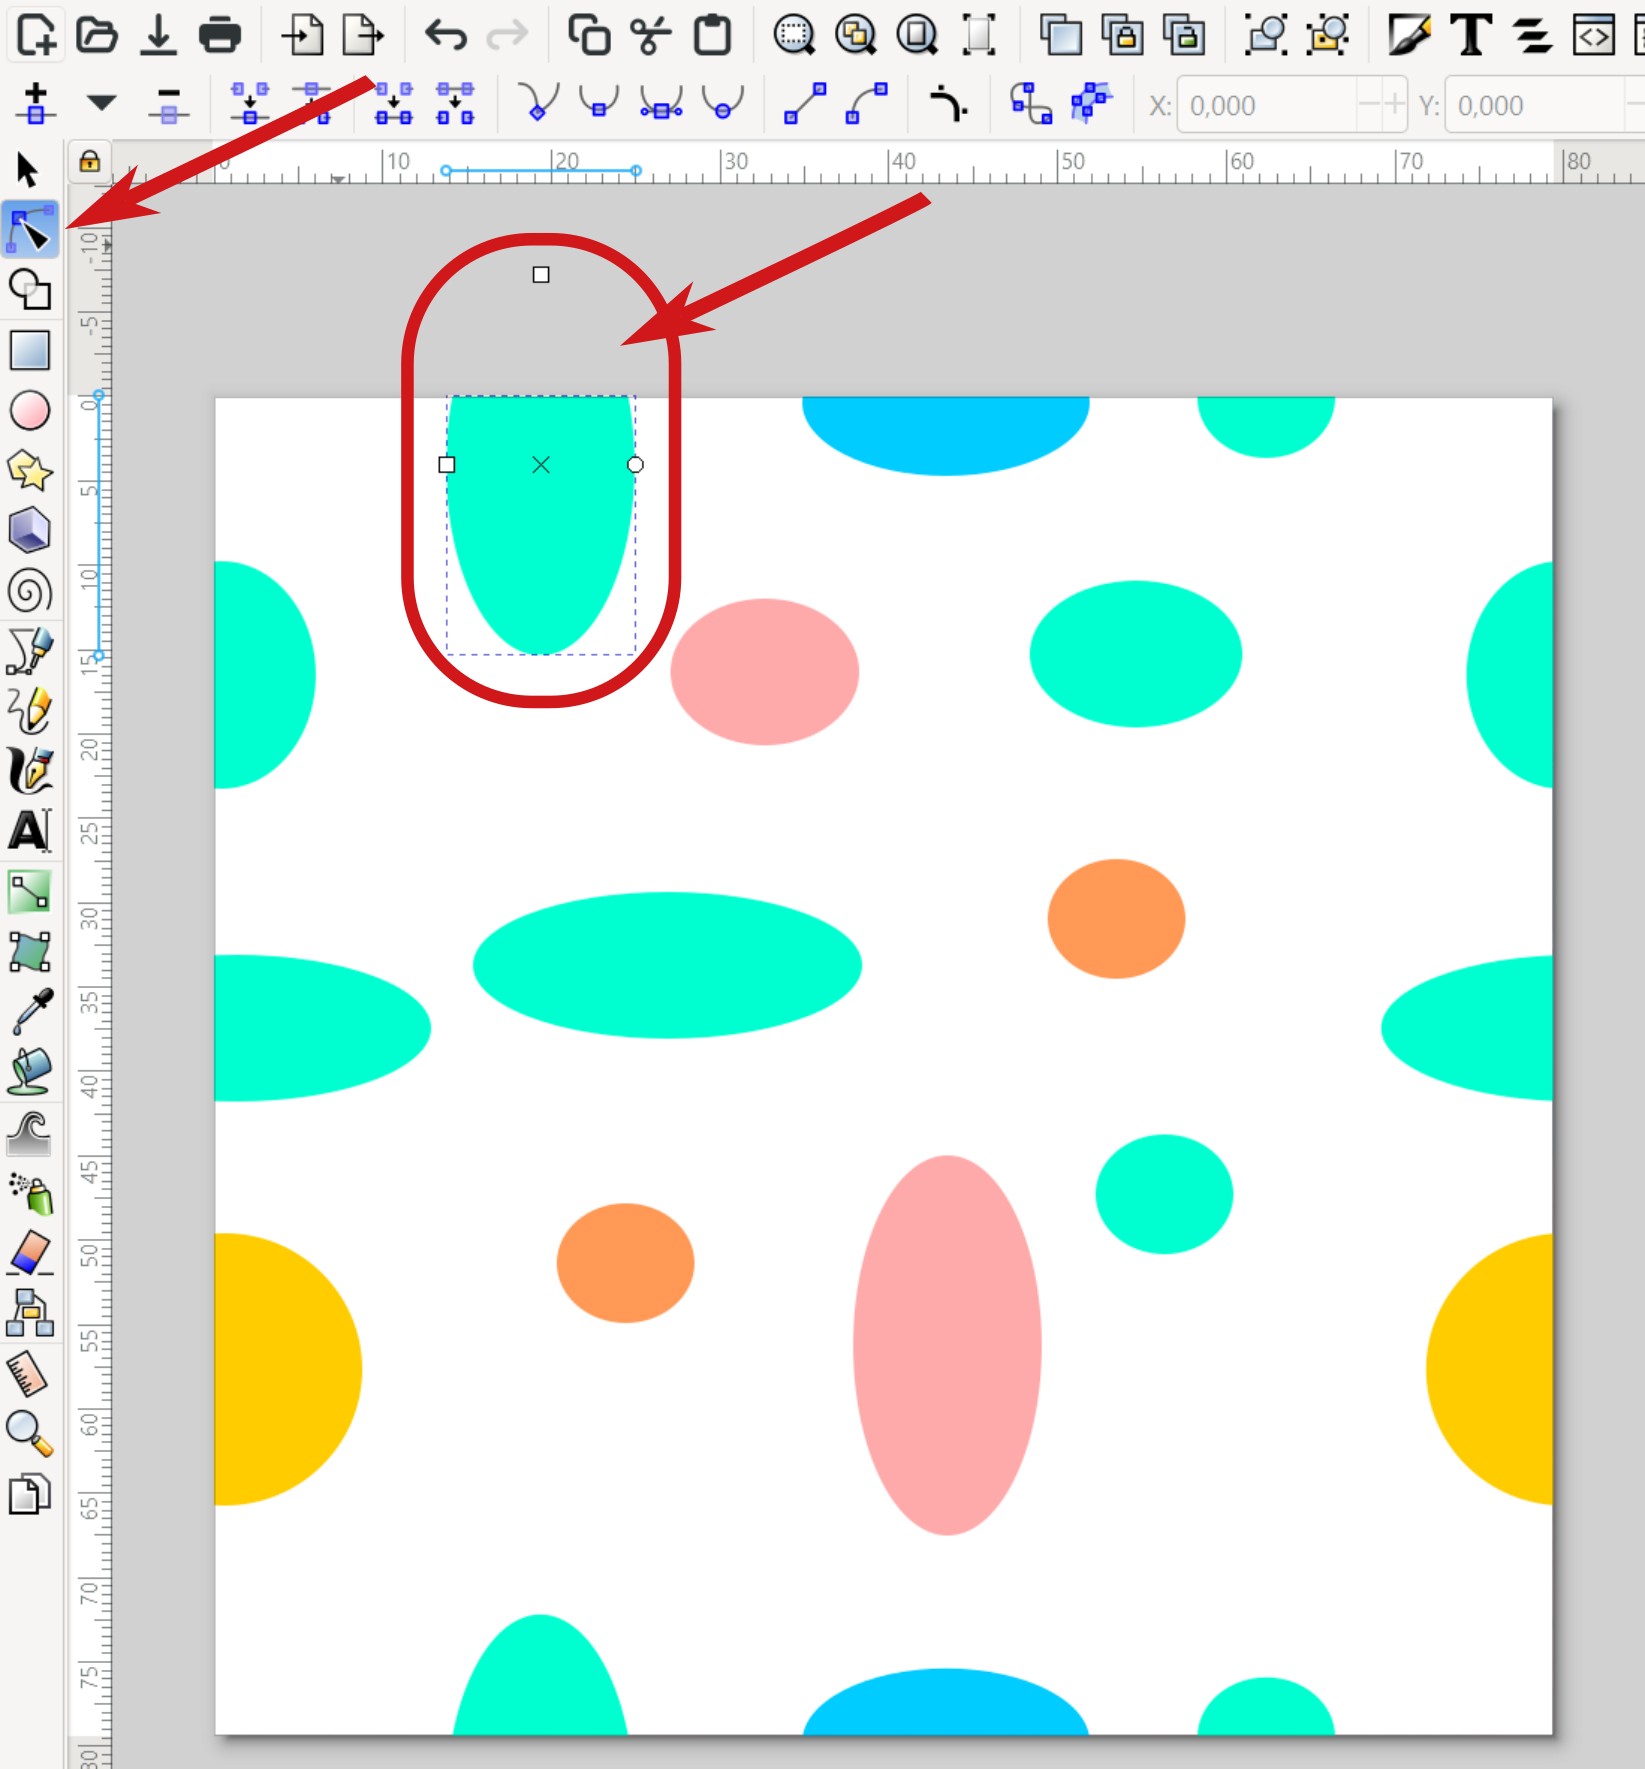Image resolution: width=1645 pixels, height=1769 pixels.
Task: Activate the Eraser tool
Action: coord(30,1252)
